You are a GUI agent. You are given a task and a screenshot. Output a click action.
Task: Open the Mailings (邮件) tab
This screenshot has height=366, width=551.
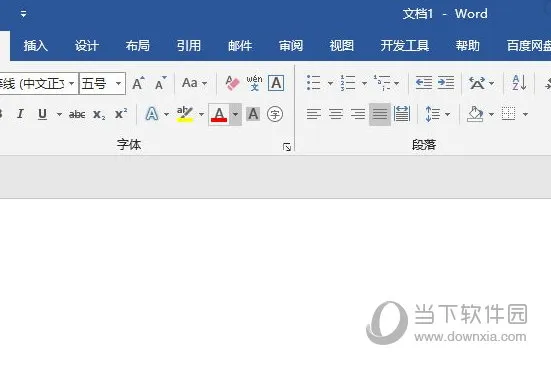point(240,46)
